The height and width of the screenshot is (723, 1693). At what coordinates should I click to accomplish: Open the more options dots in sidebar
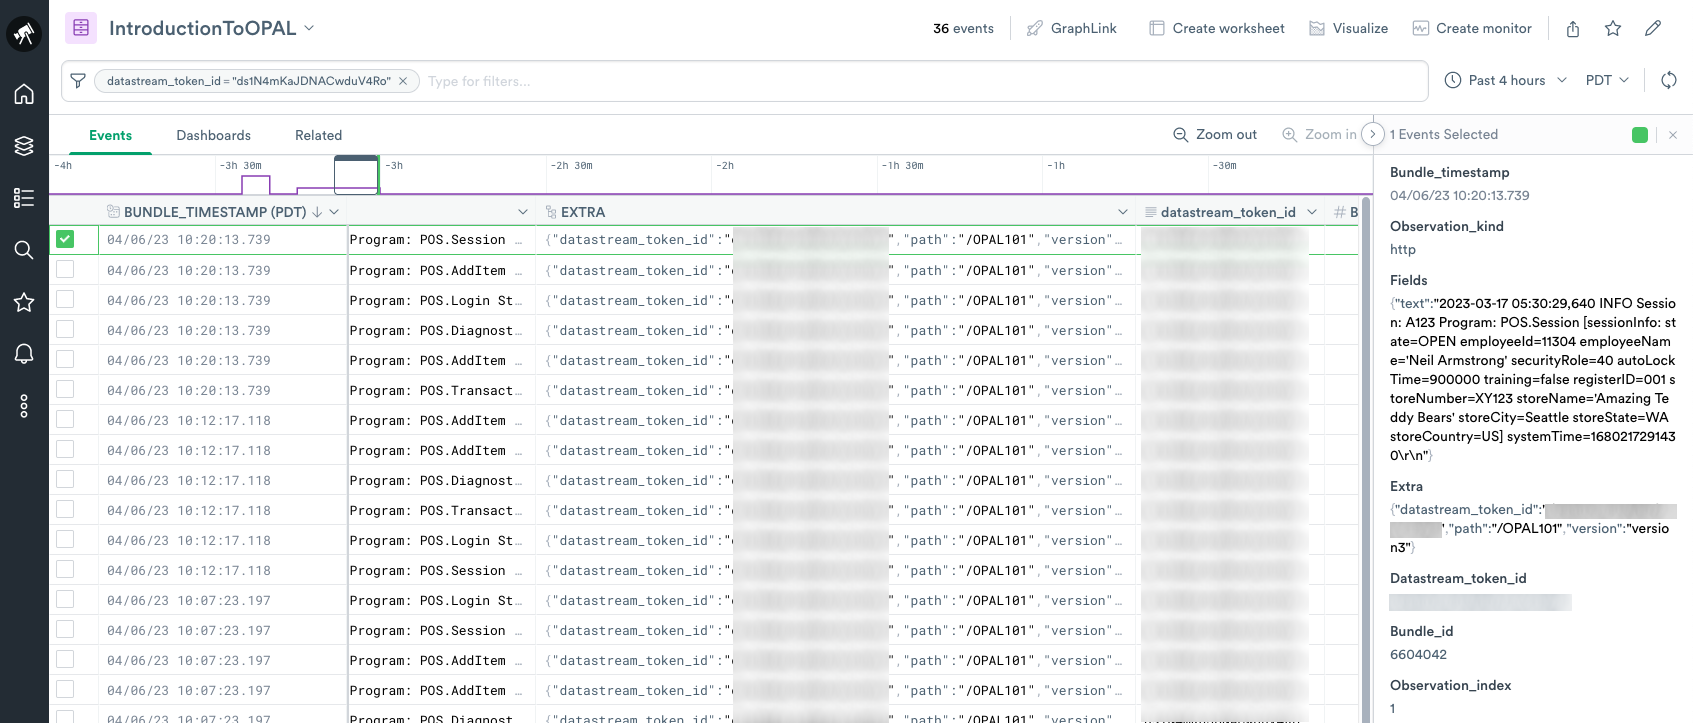pos(24,405)
